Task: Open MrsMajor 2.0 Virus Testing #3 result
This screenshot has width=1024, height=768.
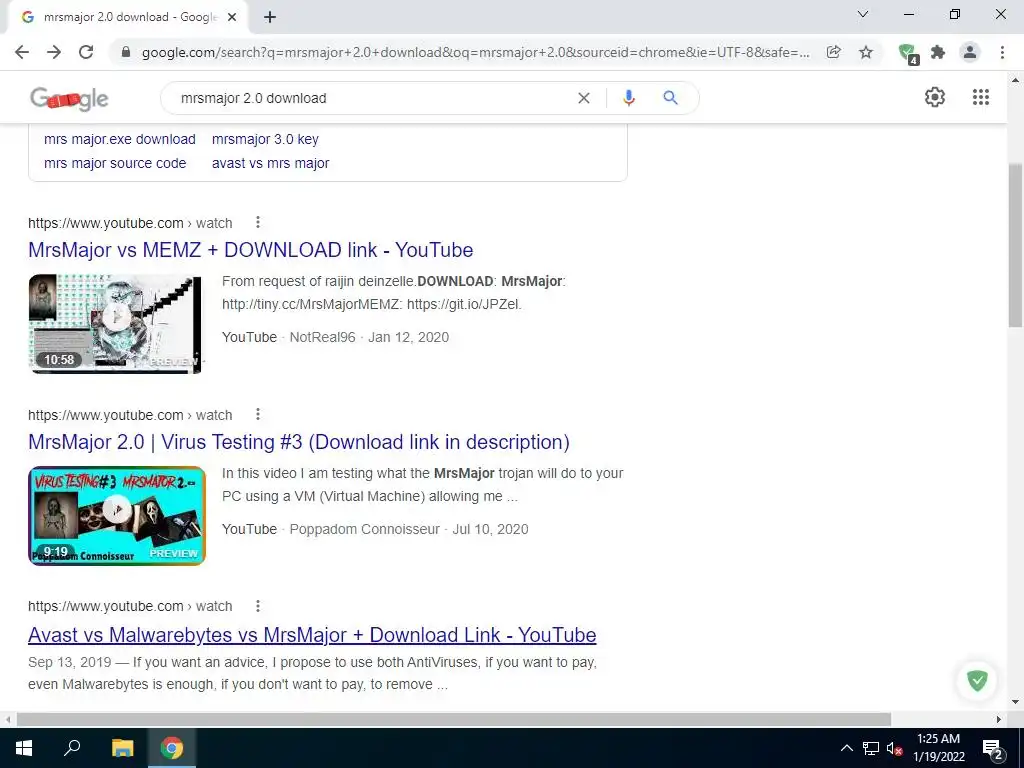Action: tap(298, 442)
